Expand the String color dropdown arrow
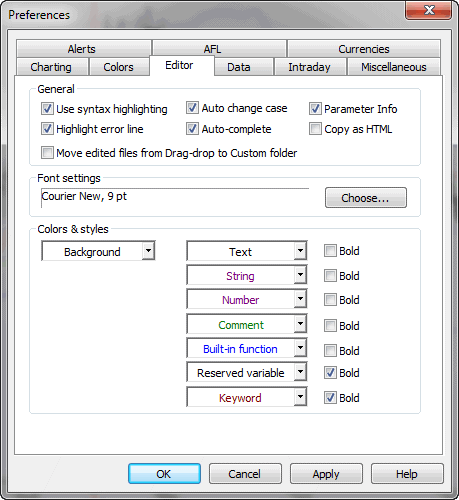The width and height of the screenshot is (459, 500). (300, 275)
